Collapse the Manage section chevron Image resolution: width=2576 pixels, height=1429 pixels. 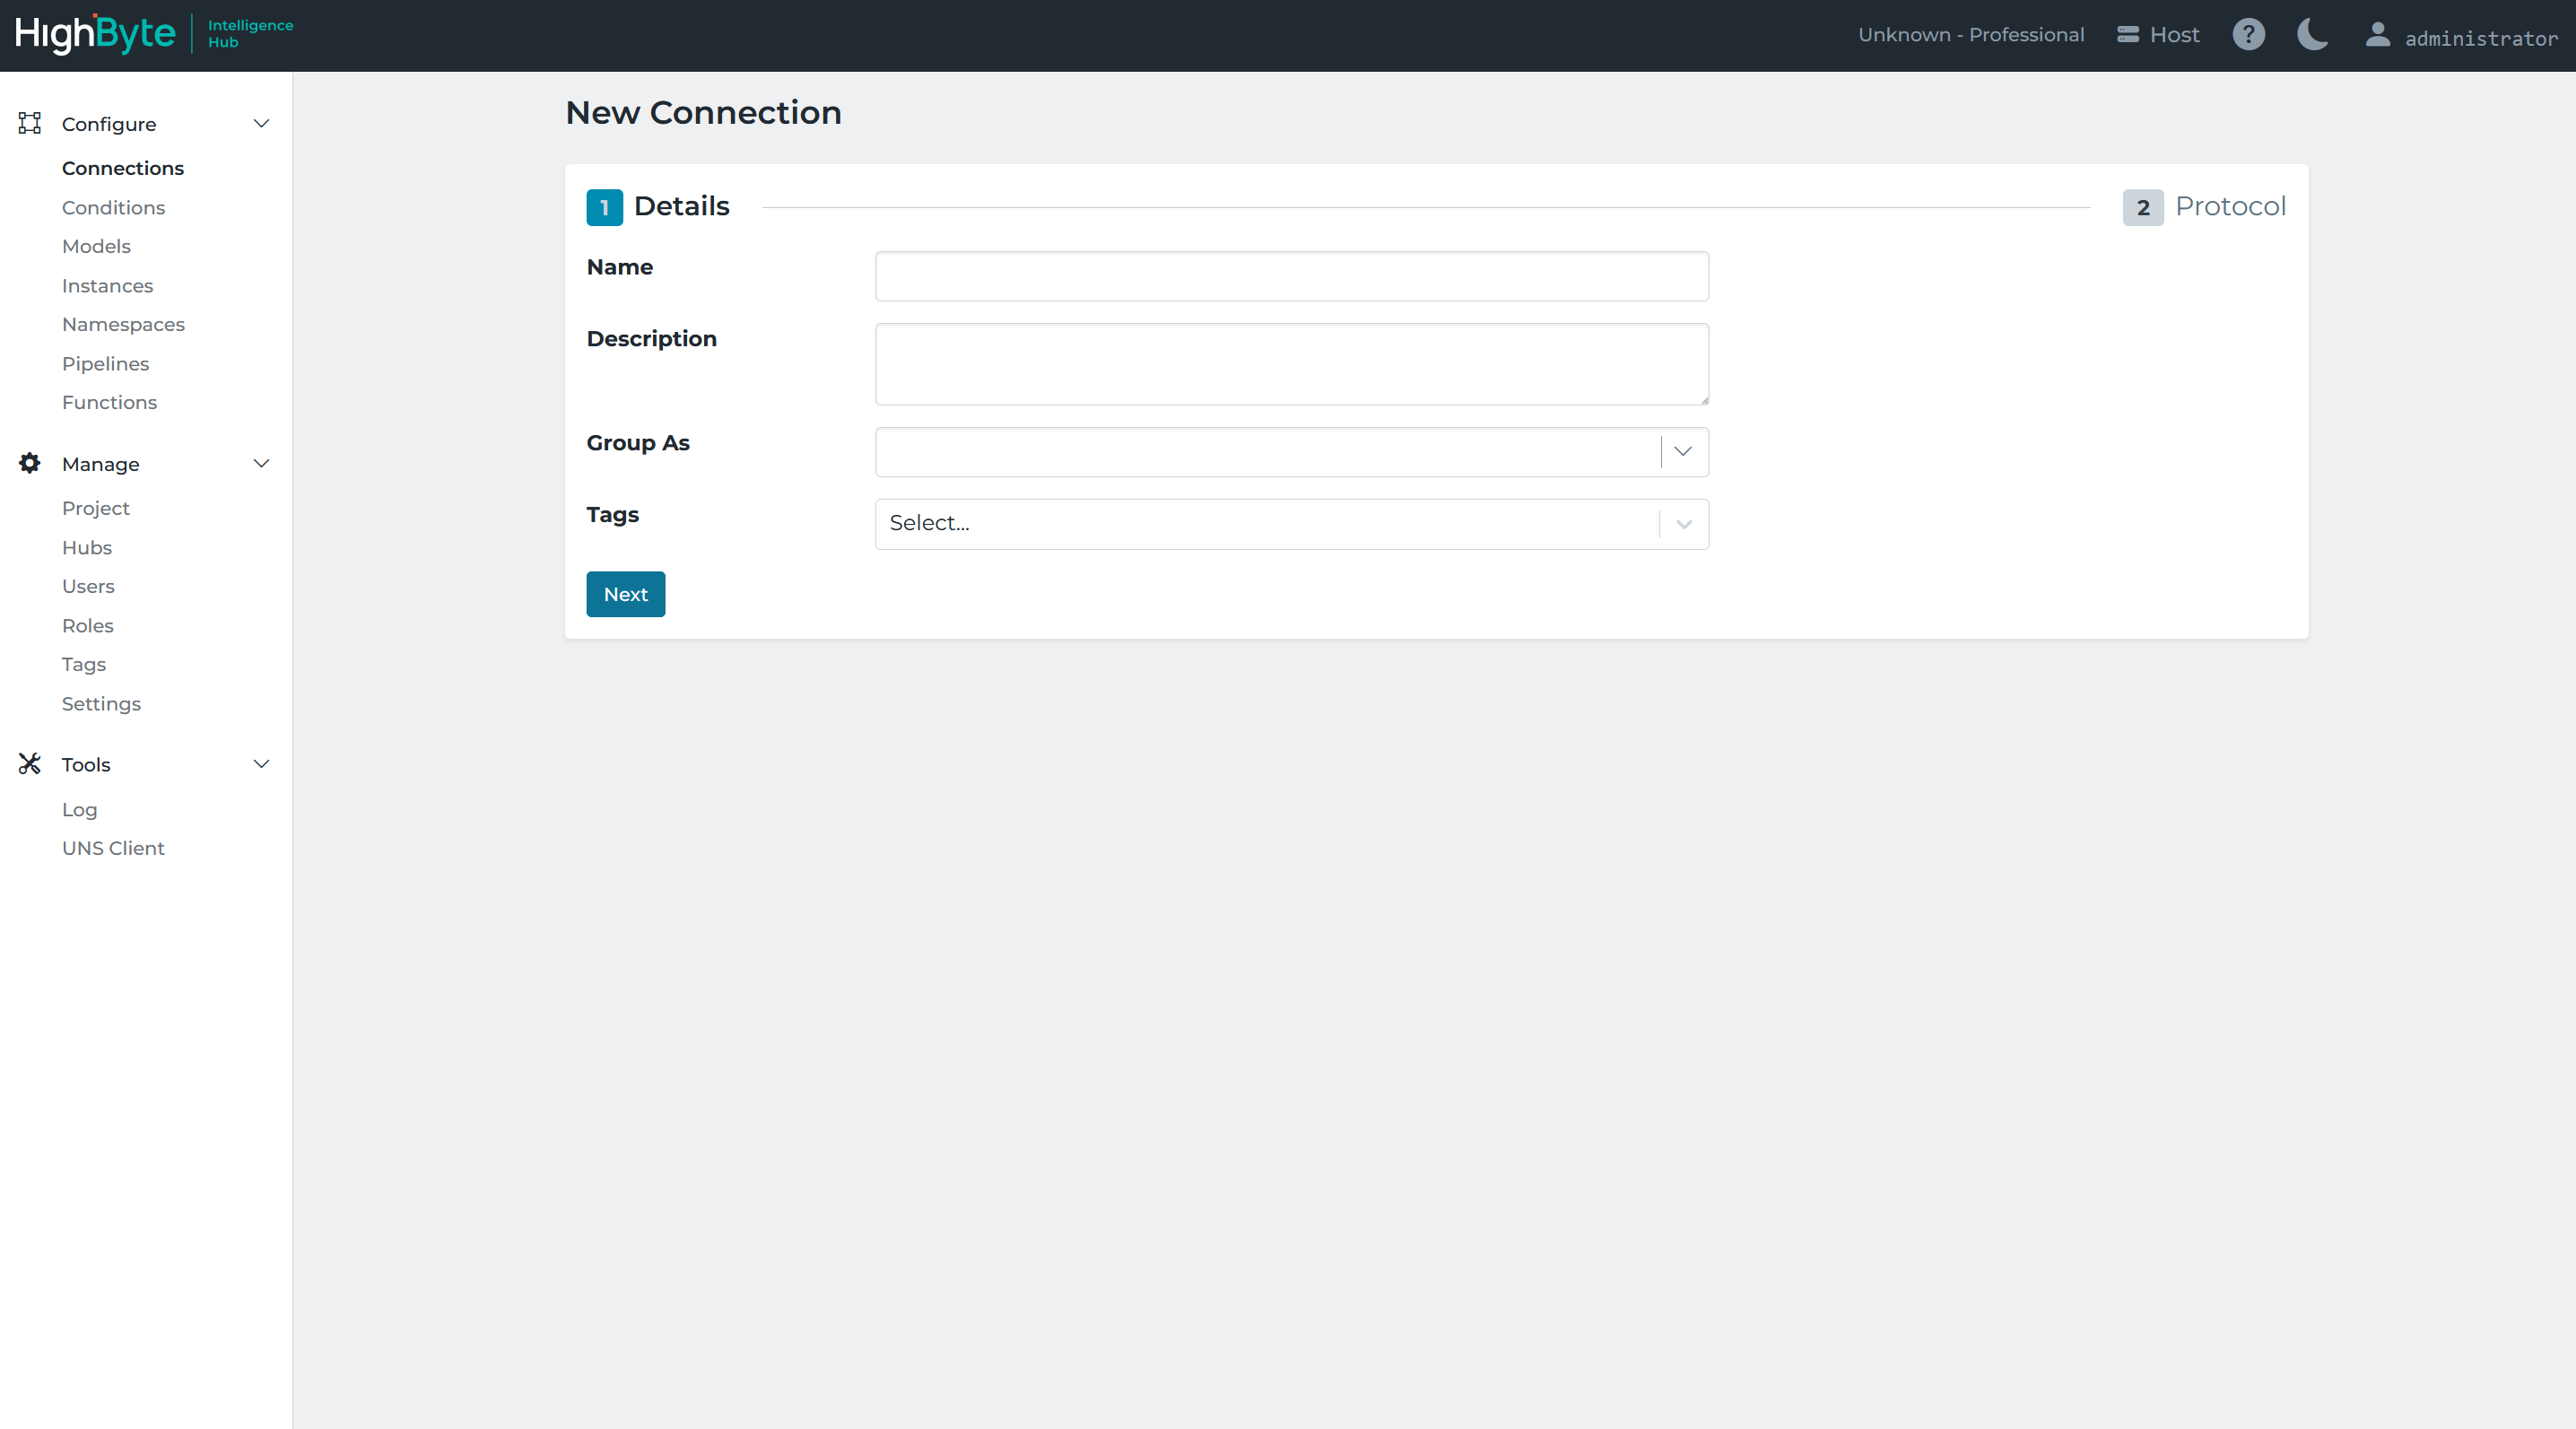click(x=261, y=463)
